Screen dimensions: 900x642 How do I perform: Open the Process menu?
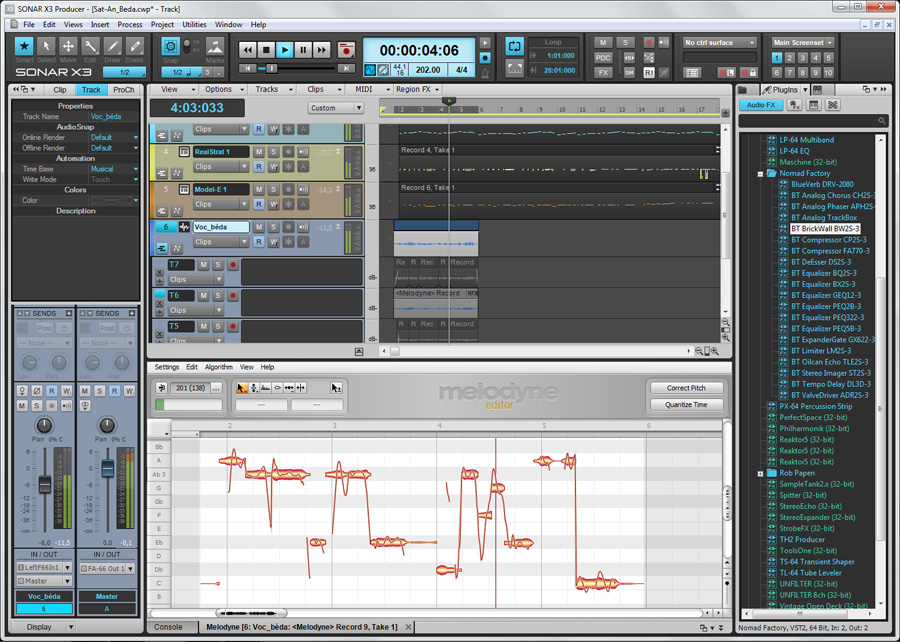(x=129, y=24)
